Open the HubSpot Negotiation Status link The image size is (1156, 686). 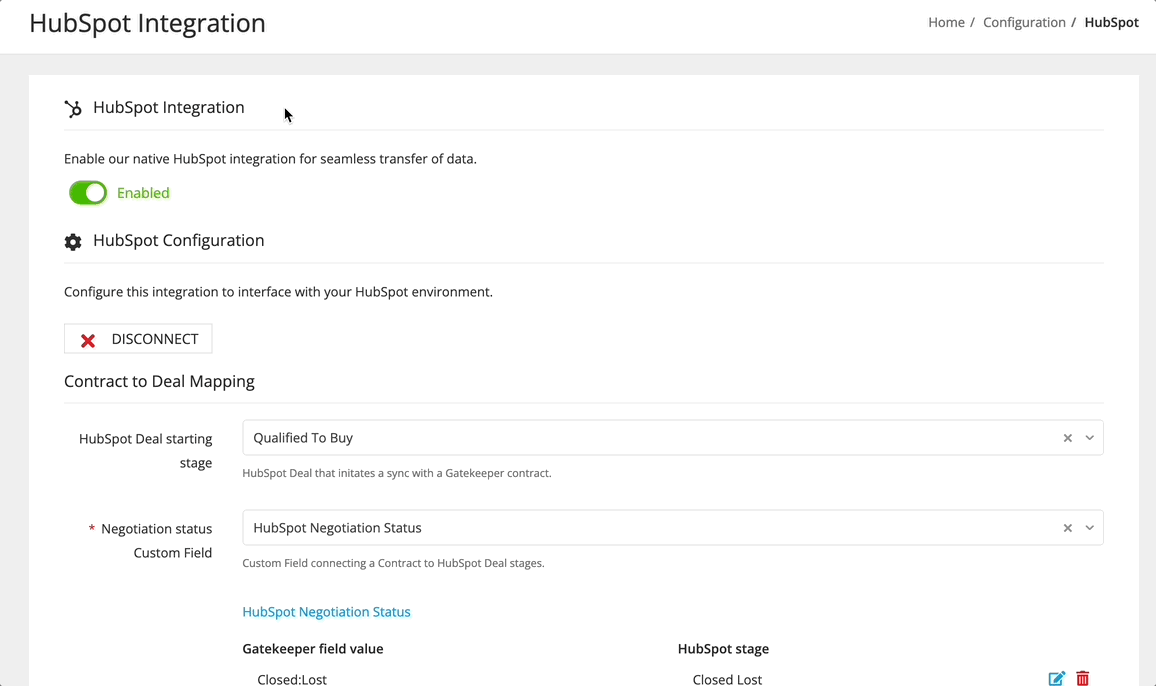pyautogui.click(x=326, y=611)
